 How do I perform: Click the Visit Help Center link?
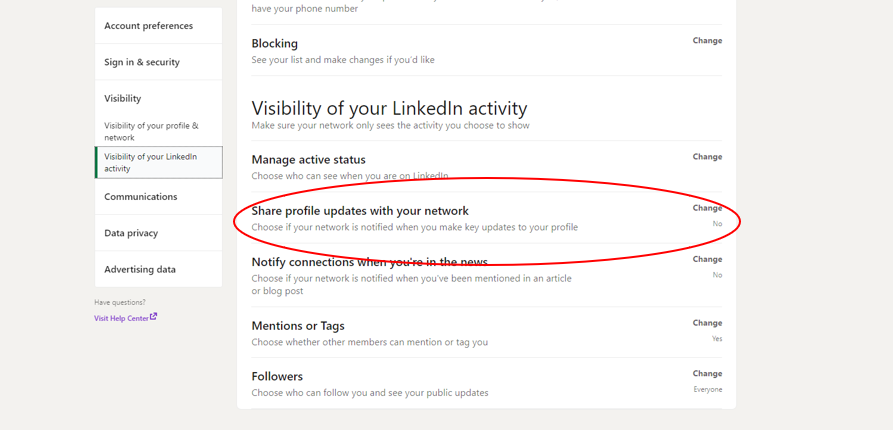[121, 318]
